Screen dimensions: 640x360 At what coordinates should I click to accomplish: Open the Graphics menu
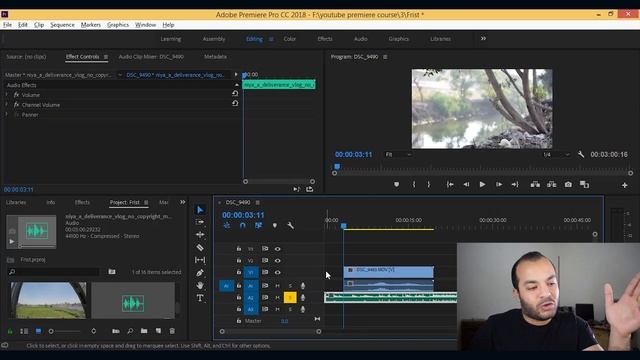[x=118, y=25]
